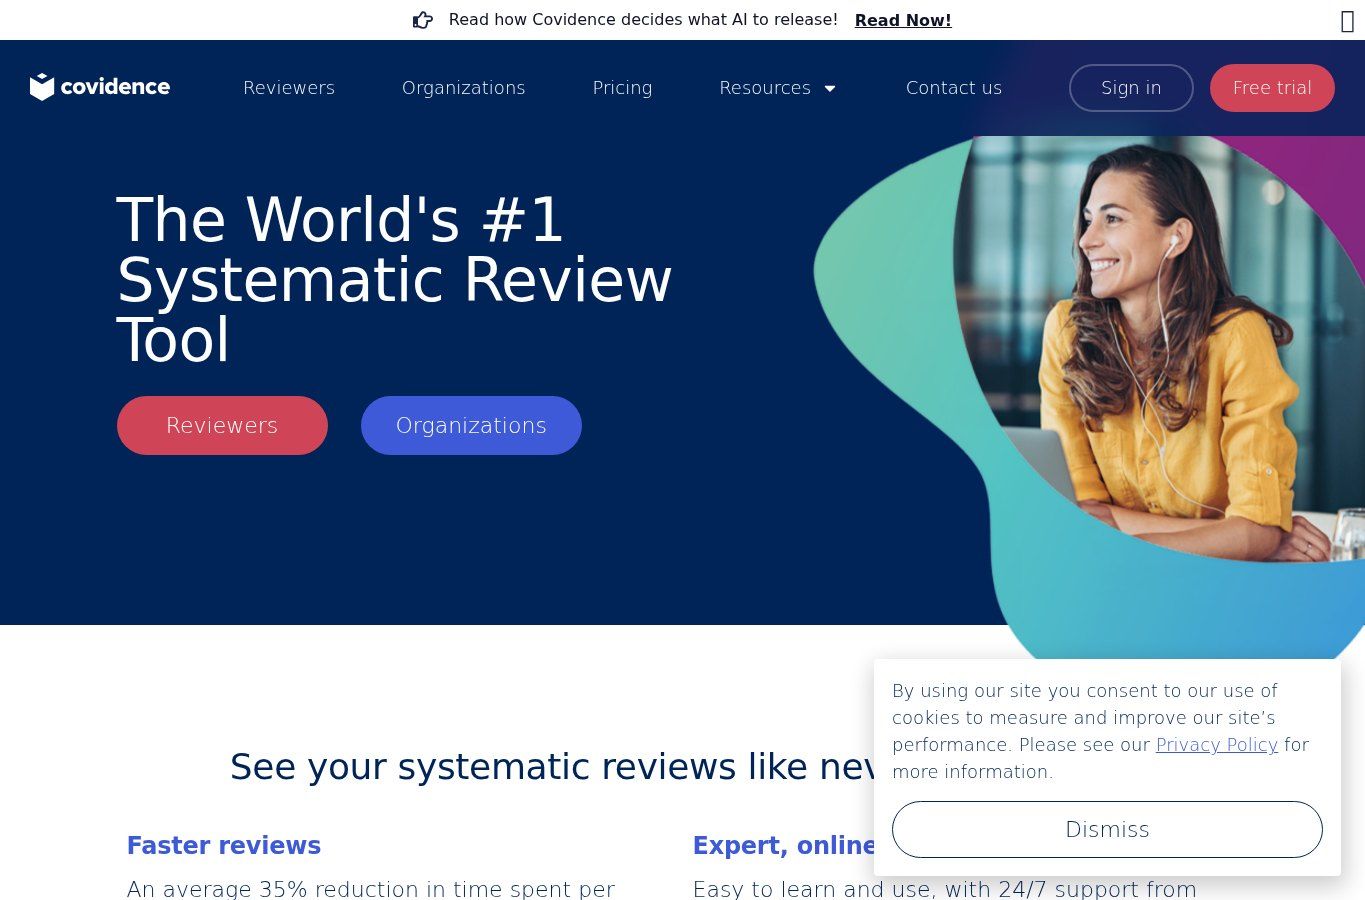Screen dimensions: 1365x900
Task: Click the covidence wordmark text
Action: (115, 87)
